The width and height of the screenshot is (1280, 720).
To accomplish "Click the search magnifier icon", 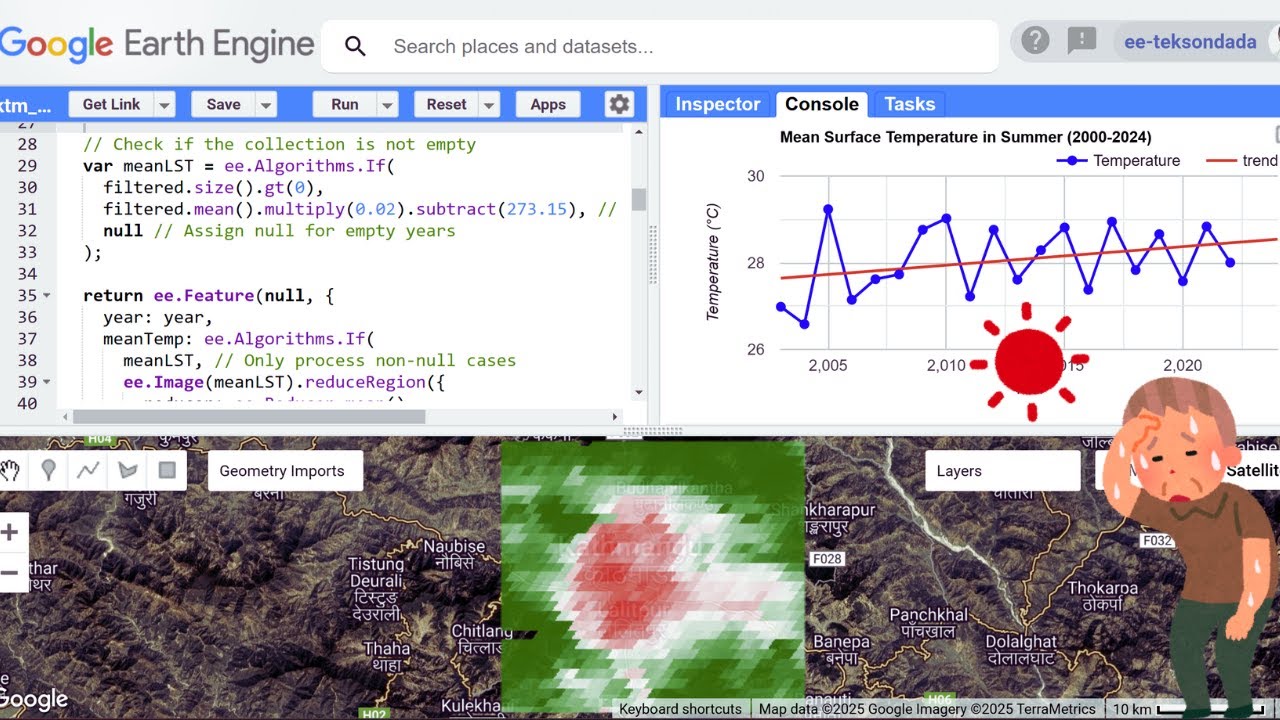I will 355,46.
